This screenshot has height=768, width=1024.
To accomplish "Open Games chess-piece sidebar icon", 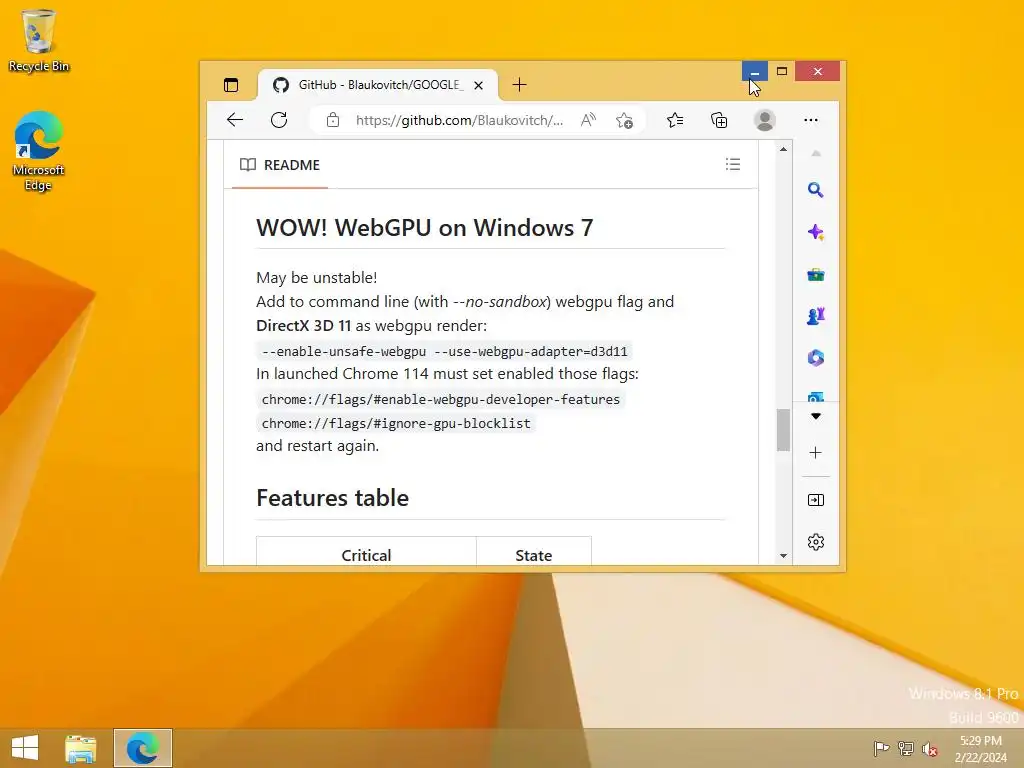I will click(816, 316).
